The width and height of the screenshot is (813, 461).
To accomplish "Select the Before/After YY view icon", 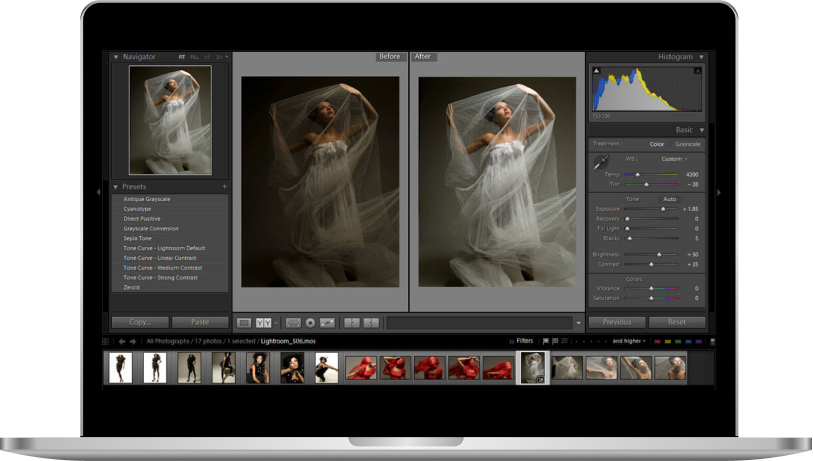I will [x=264, y=322].
